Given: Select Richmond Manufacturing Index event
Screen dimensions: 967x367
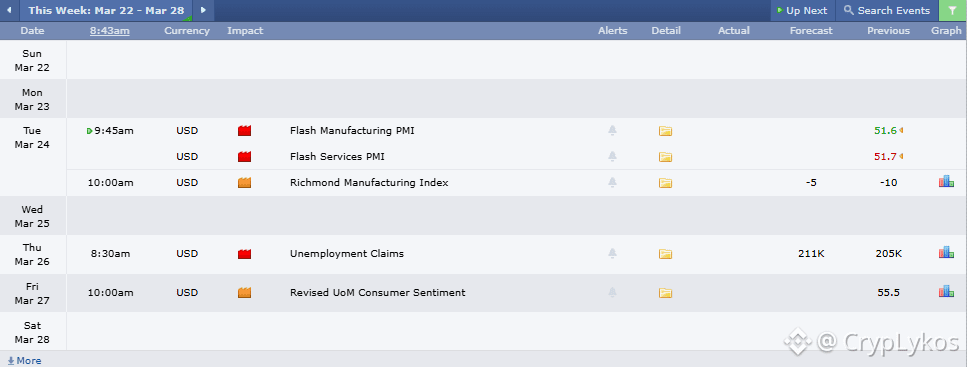Looking at the screenshot, I should coord(369,183).
